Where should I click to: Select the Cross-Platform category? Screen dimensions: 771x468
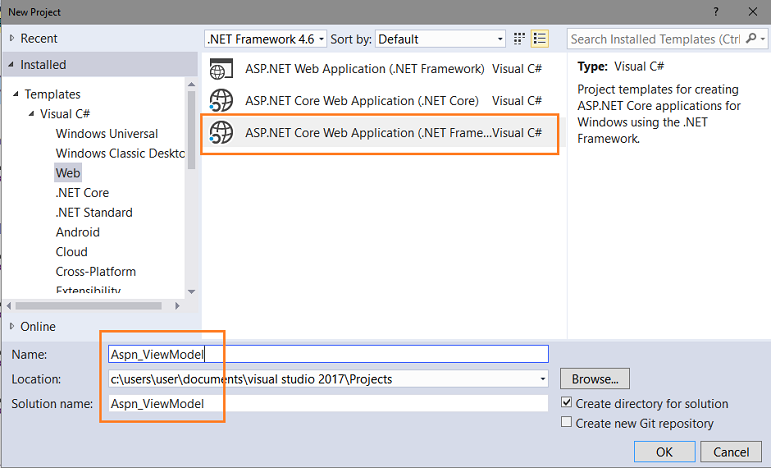pyautogui.click(x=96, y=271)
